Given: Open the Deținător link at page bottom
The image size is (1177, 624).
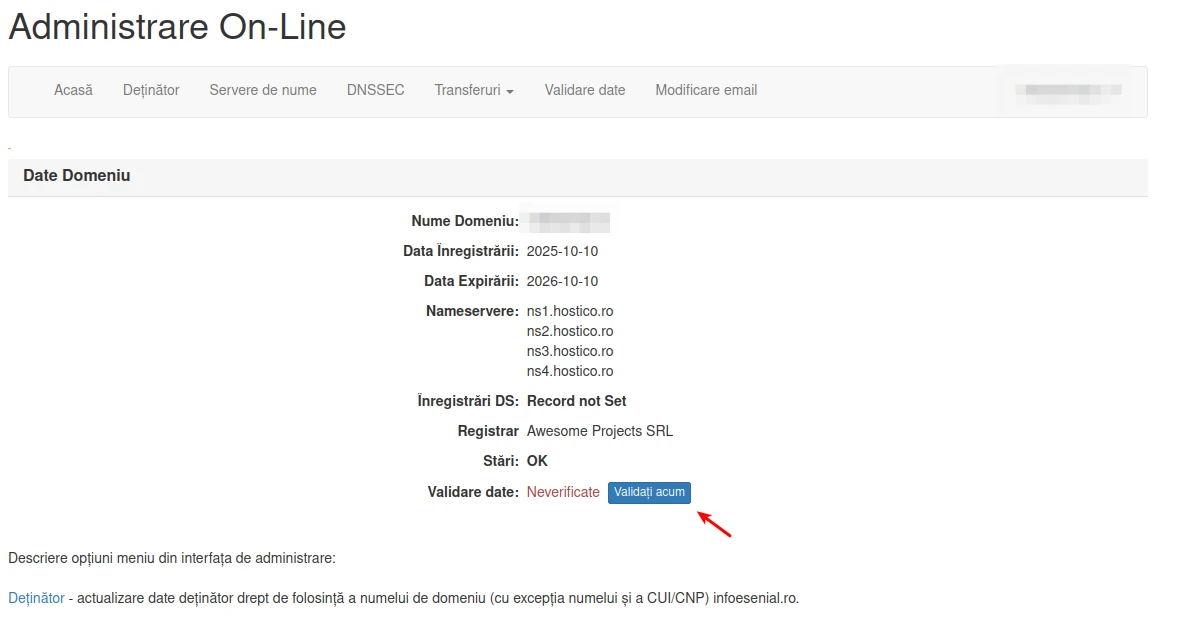Looking at the screenshot, I should pos(36,597).
